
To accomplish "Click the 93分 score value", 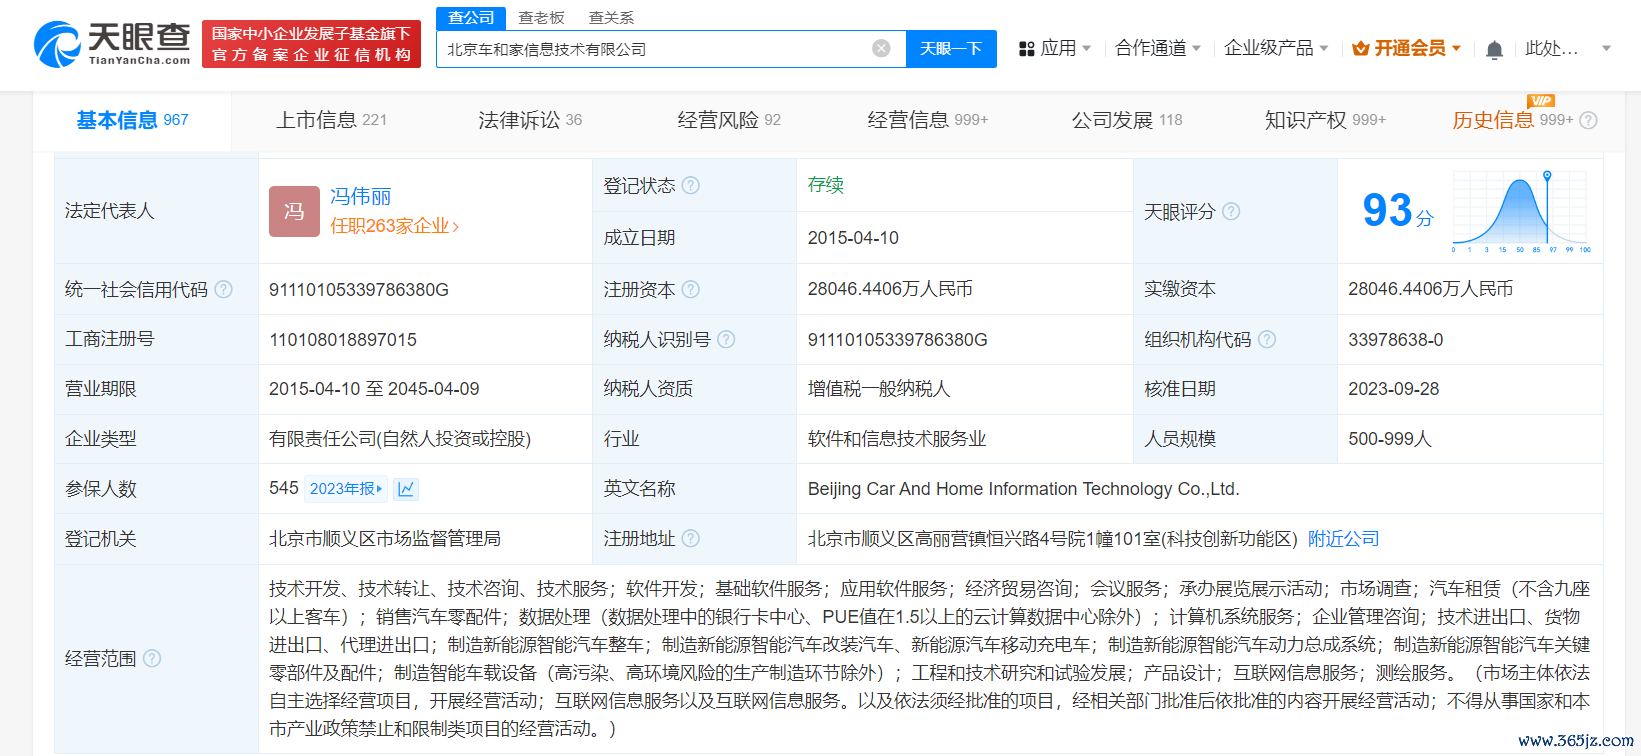I will [x=1397, y=211].
